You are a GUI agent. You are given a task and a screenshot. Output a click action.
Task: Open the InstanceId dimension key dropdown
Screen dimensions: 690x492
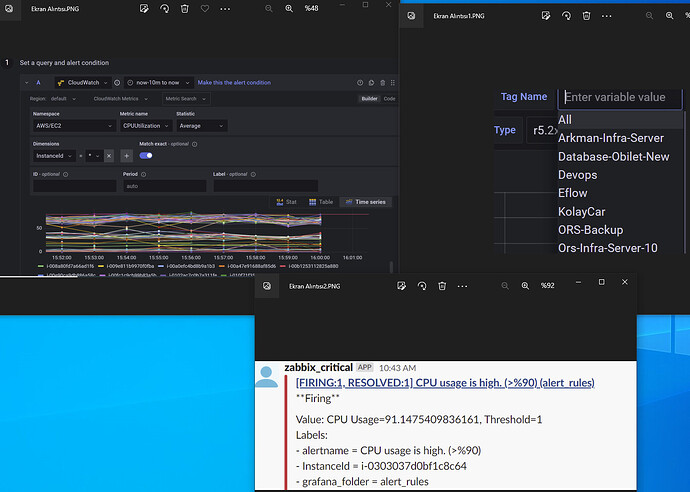[54, 156]
